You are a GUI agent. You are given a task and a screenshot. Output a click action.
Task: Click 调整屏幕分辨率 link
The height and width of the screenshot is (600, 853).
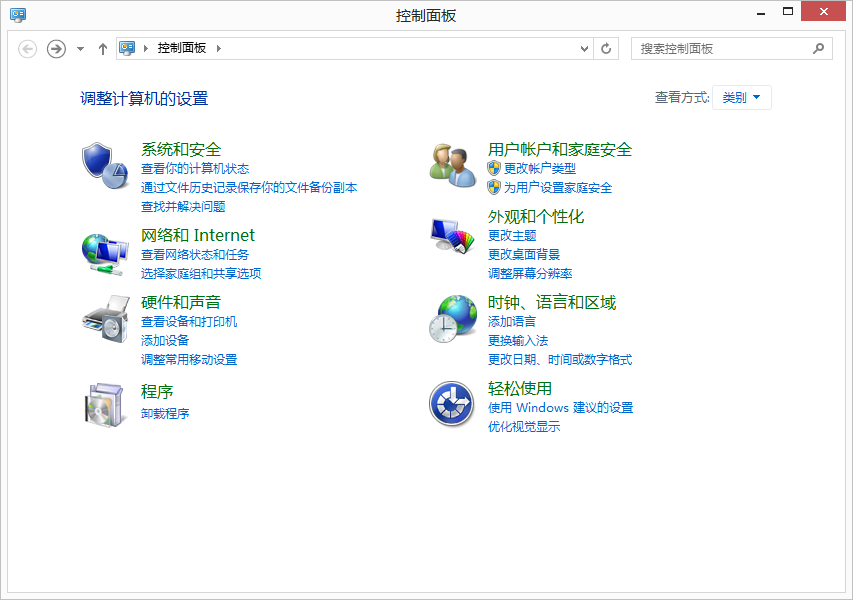[530, 274]
